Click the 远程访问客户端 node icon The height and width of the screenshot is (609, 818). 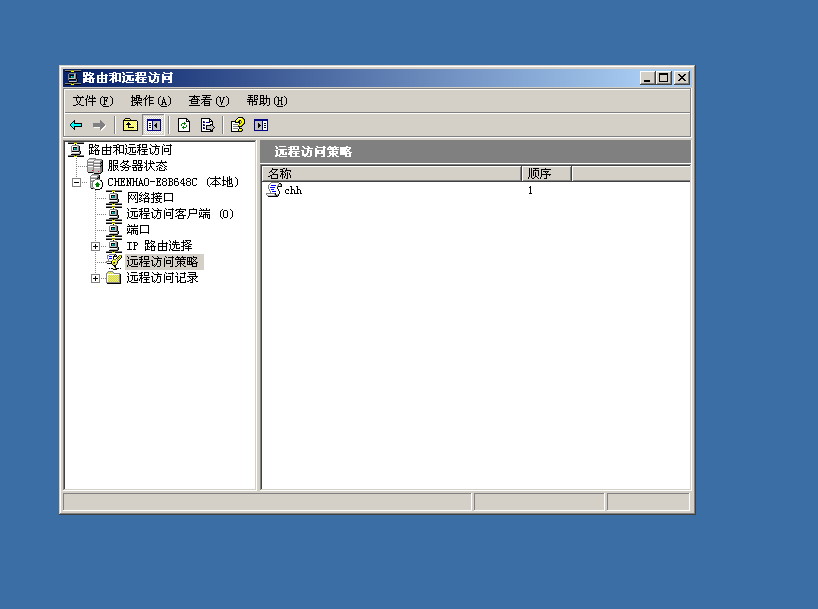click(114, 214)
